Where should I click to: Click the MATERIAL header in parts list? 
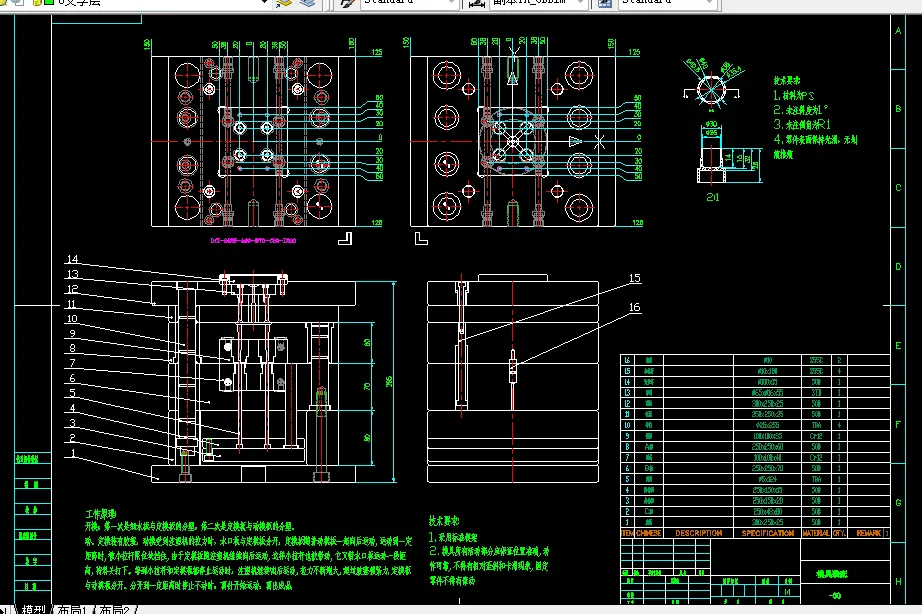point(816,533)
